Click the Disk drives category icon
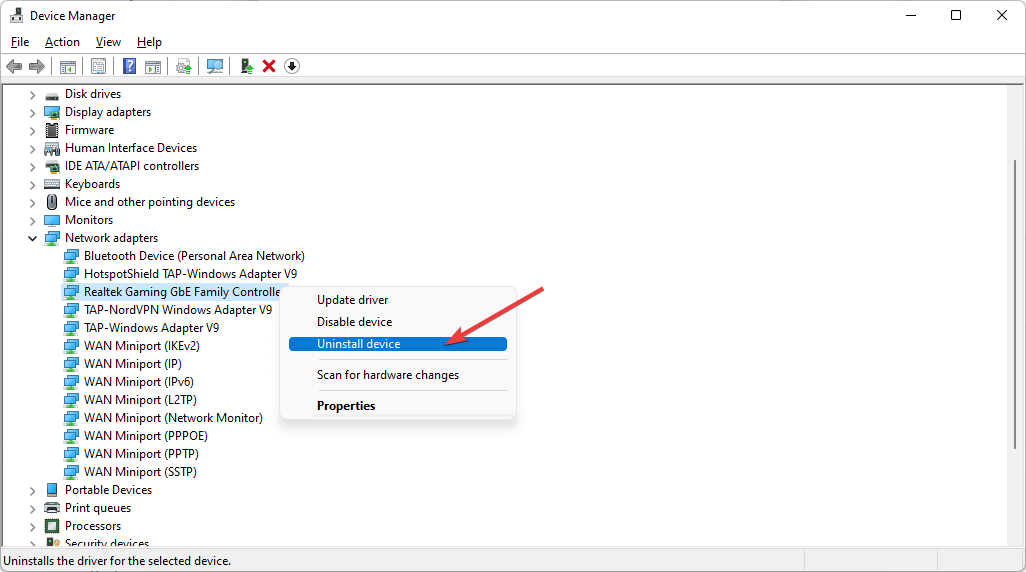 pos(52,95)
